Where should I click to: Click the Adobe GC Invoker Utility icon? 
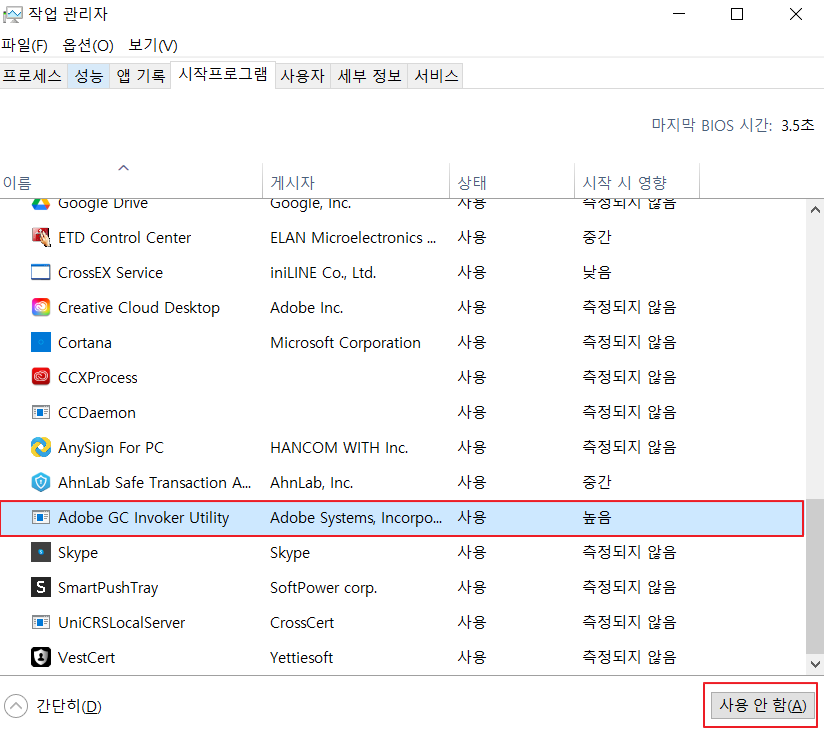pyautogui.click(x=41, y=518)
